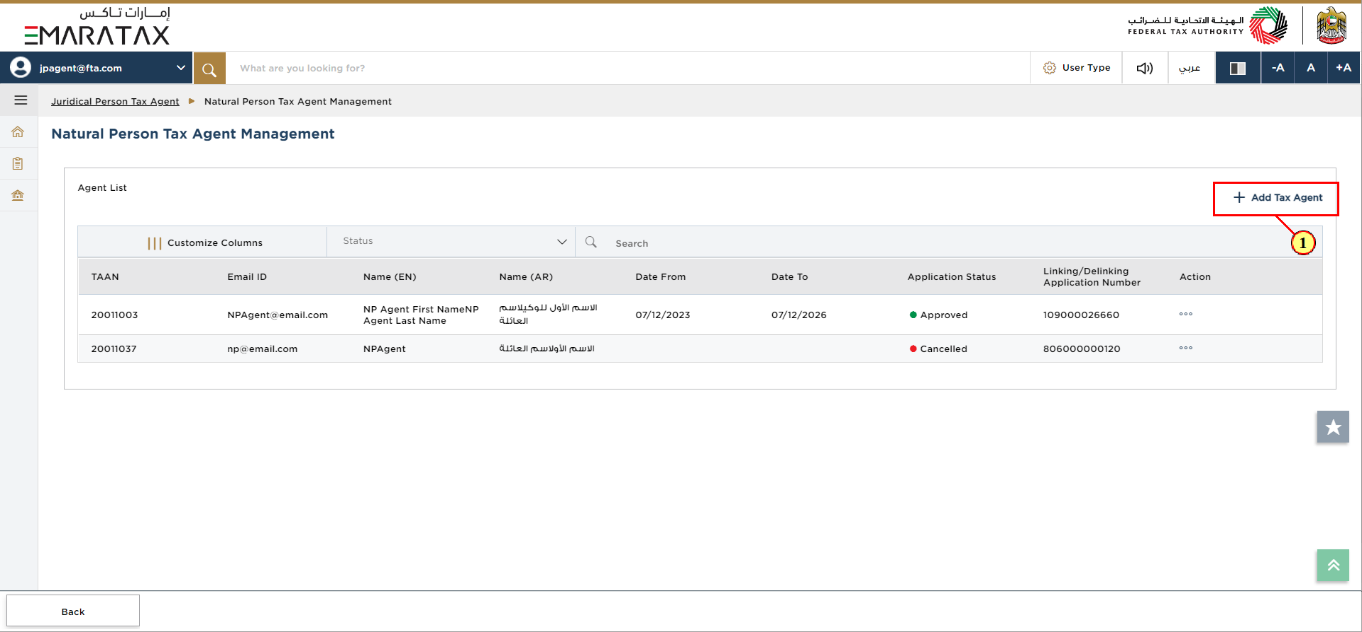The image size is (1362, 632).
Task: Open the User Type menu
Action: [1076, 68]
